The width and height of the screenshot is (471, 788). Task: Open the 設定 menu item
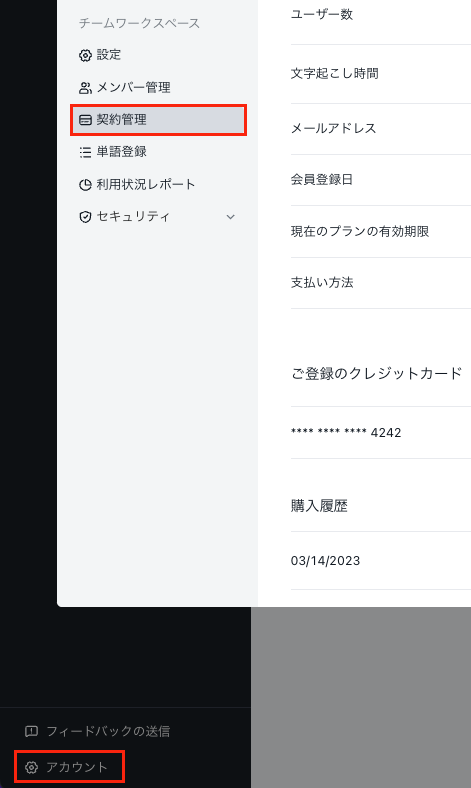[x=109, y=55]
